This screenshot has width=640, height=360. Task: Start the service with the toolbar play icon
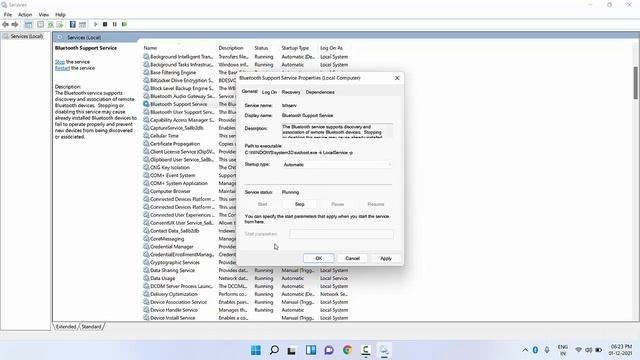point(96,24)
